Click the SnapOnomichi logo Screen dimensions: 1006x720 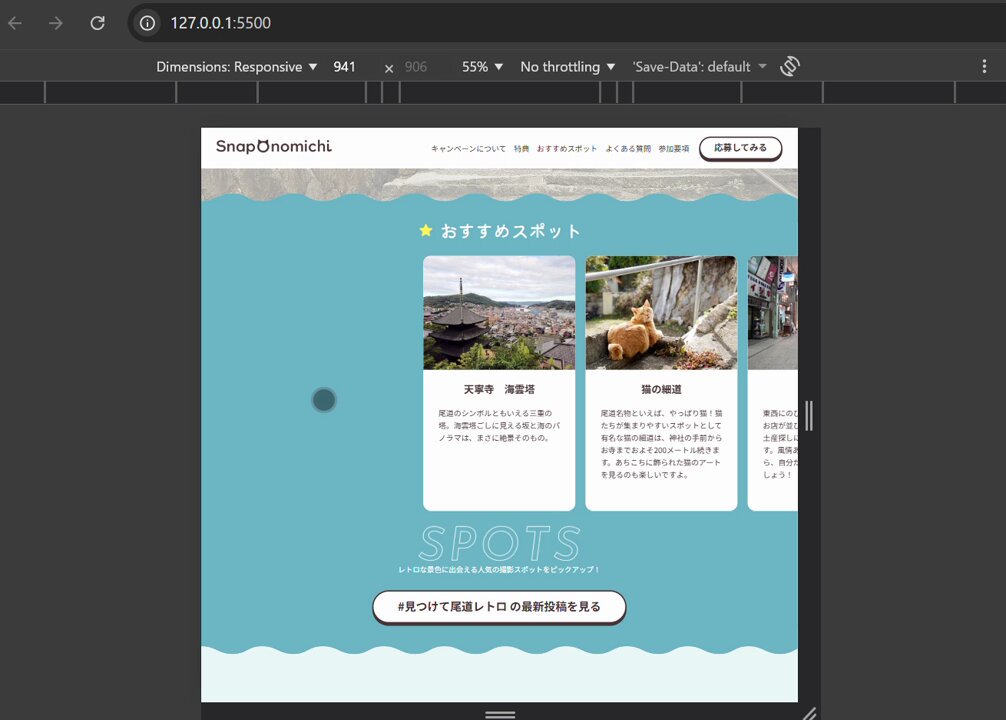pyautogui.click(x=272, y=145)
